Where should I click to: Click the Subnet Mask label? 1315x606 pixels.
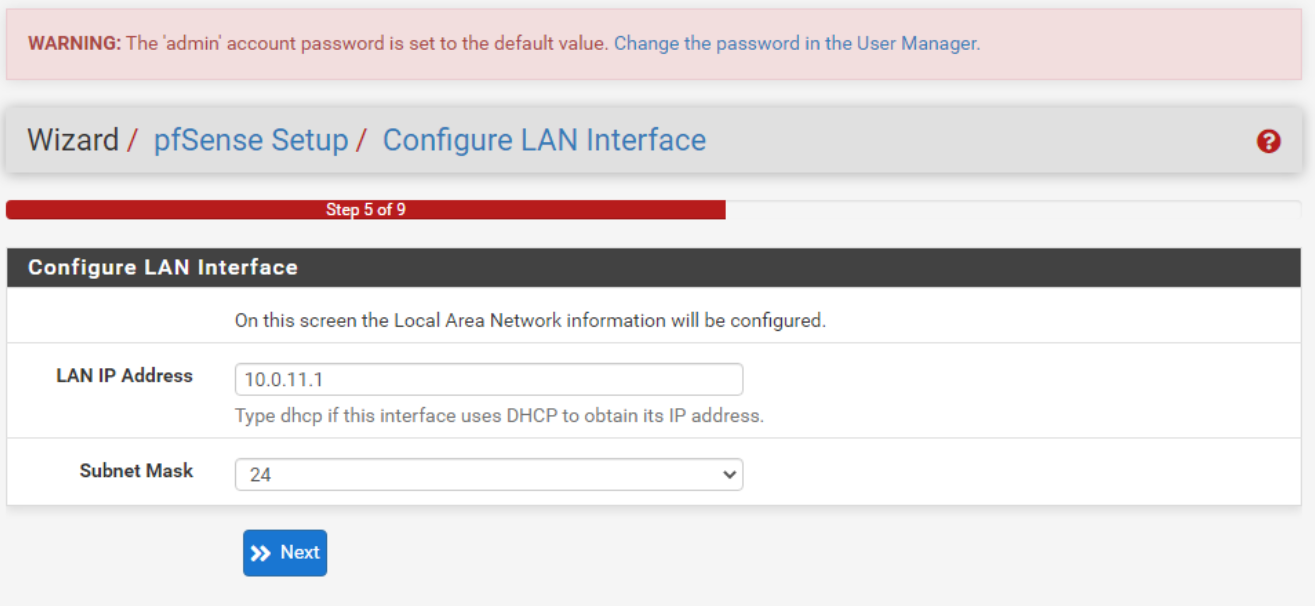tap(136, 470)
